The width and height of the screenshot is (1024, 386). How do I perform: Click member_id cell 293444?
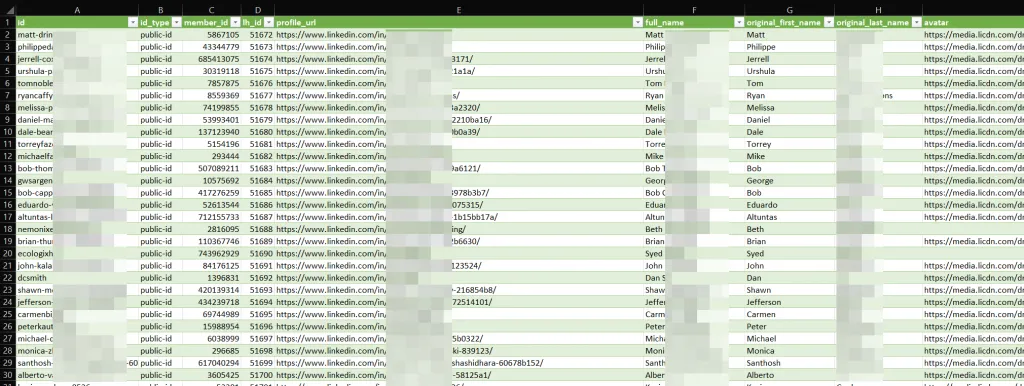tap(212, 156)
